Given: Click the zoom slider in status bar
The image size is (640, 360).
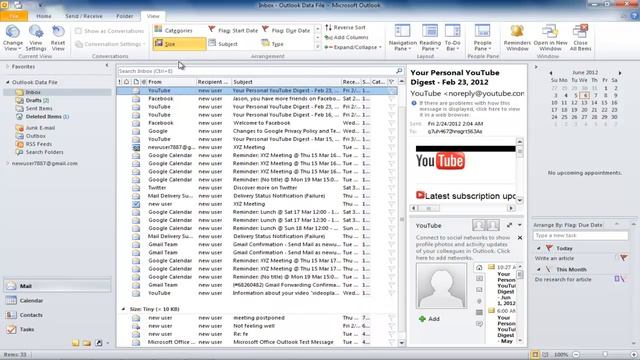Looking at the screenshot, I should 604,355.
